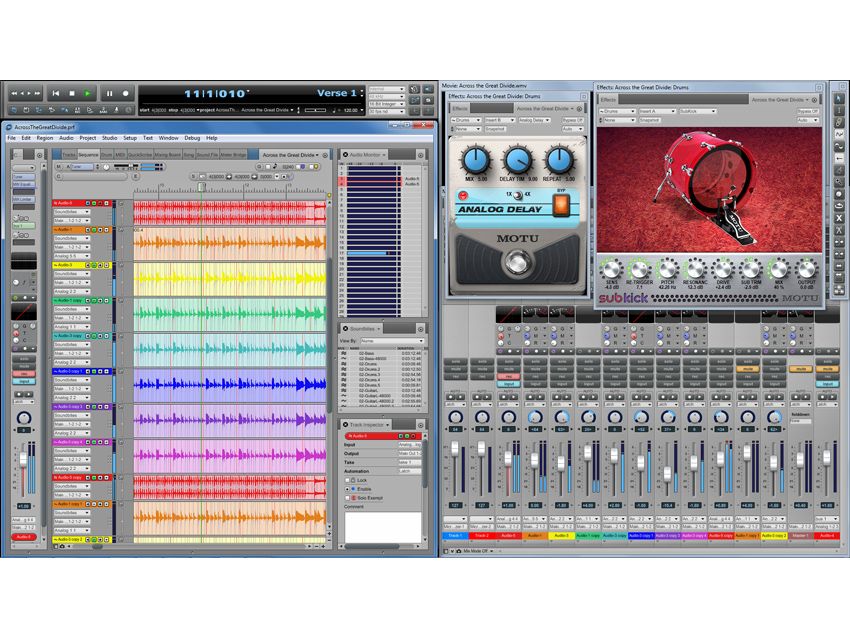The height and width of the screenshot is (638, 850).
Task: Click the volume fader on the Track-2 mixer strip
Action: 481,448
